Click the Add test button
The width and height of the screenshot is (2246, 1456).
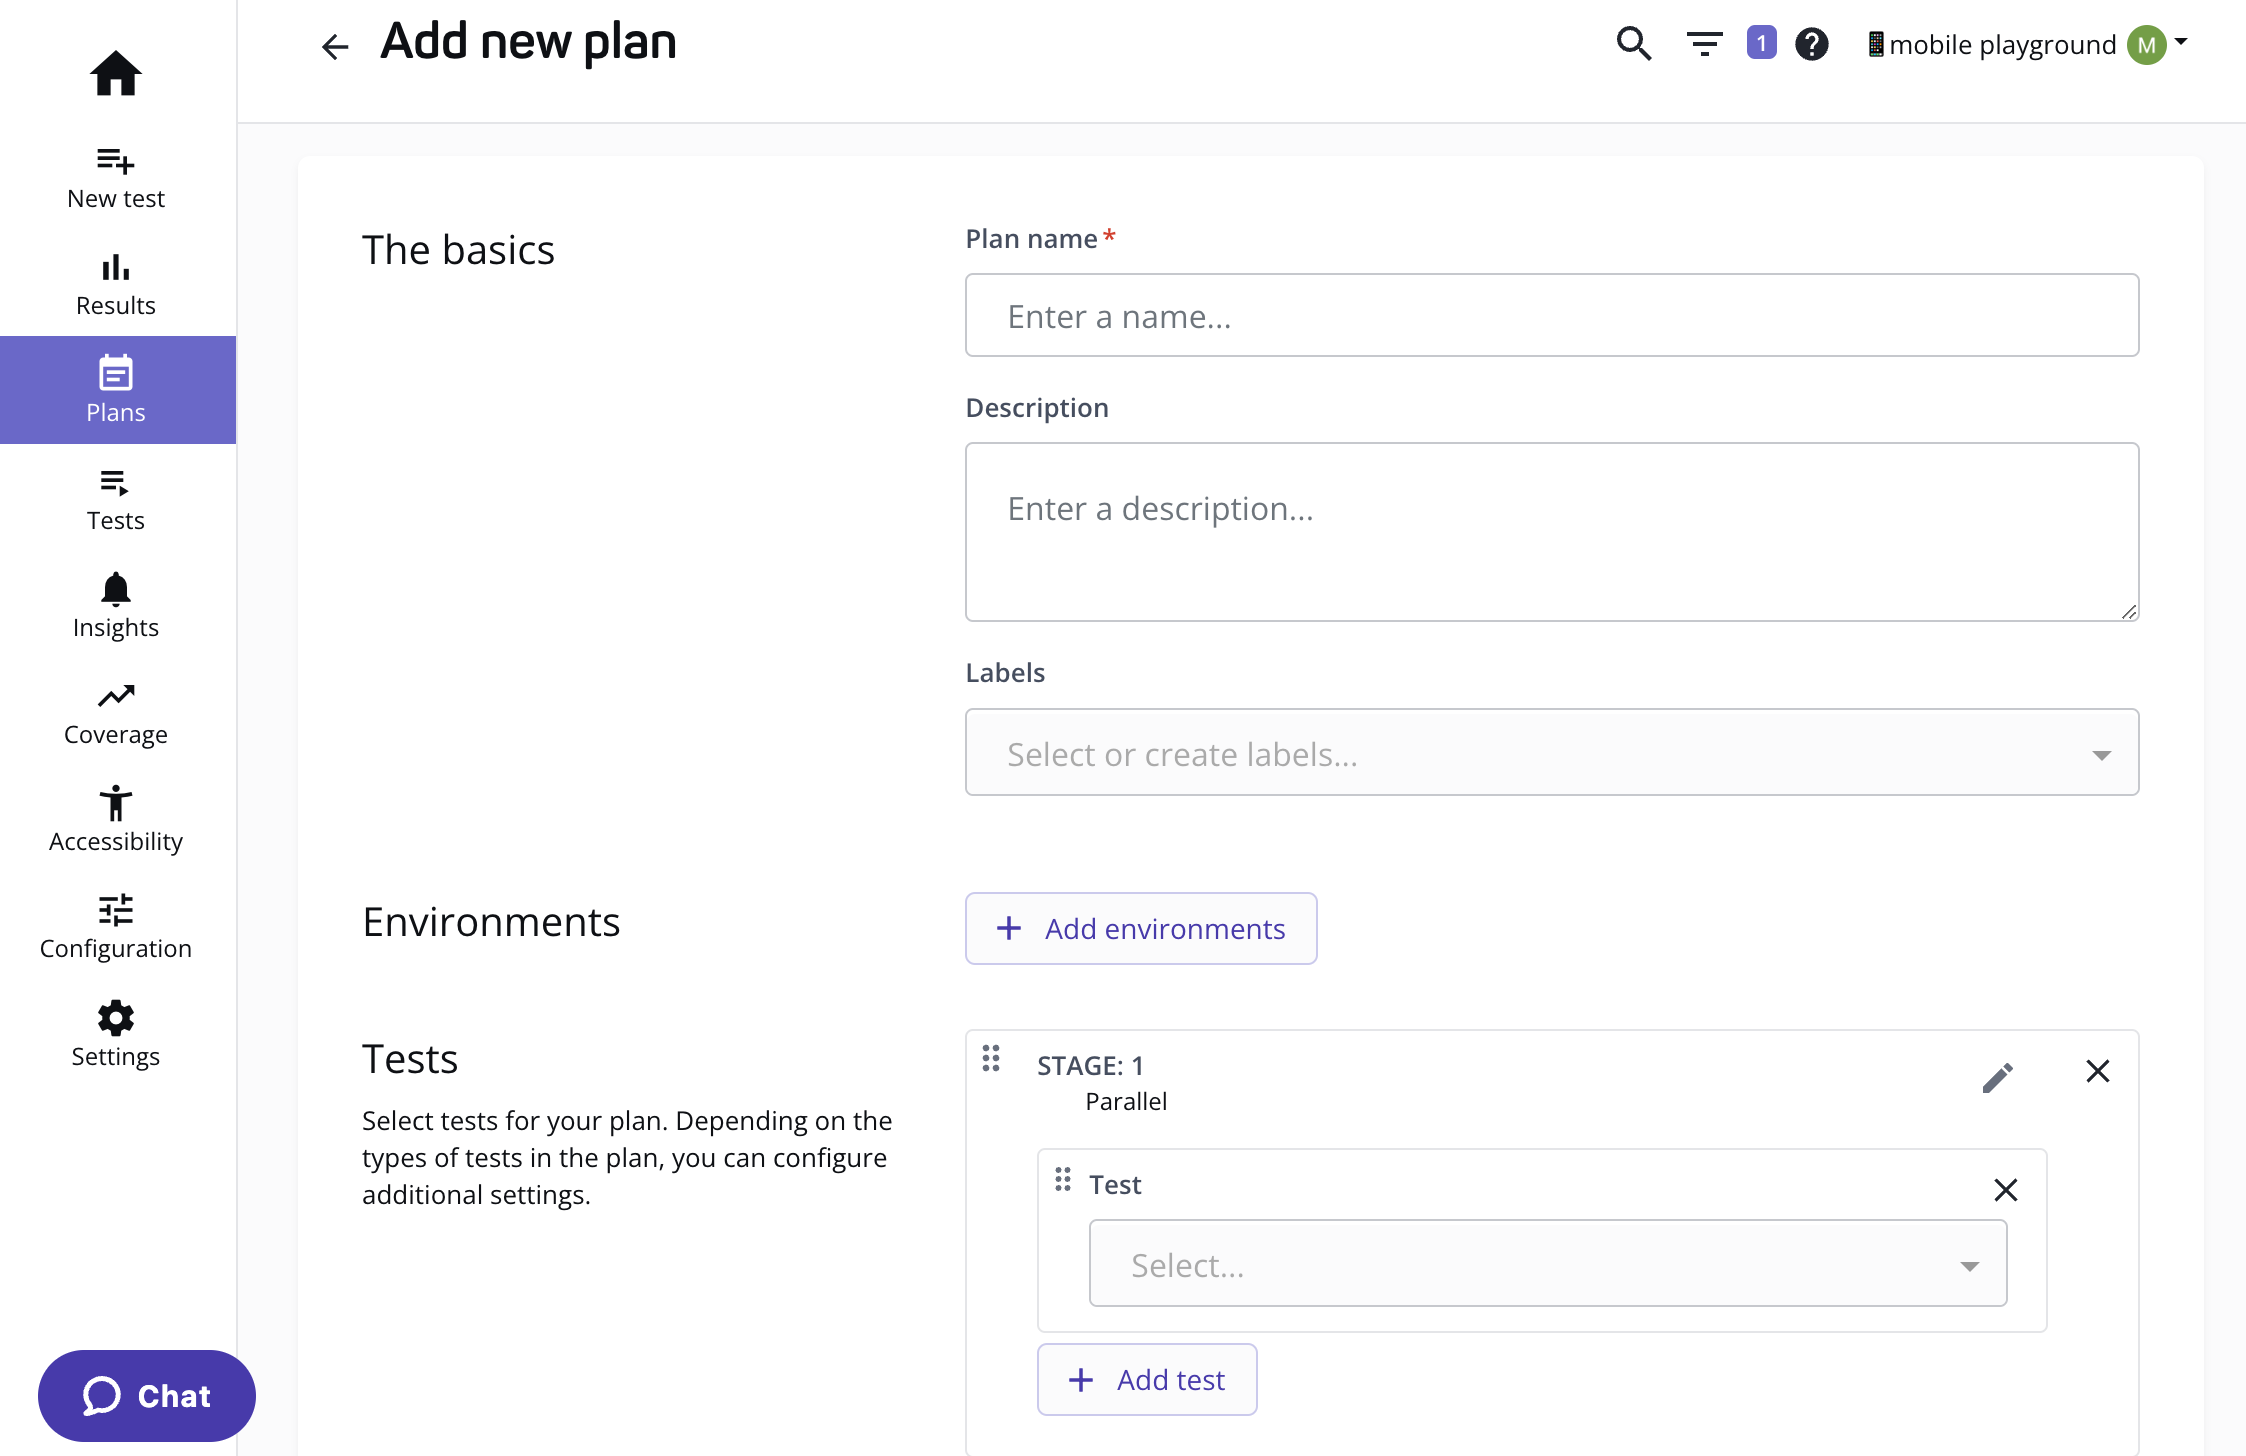click(1147, 1379)
